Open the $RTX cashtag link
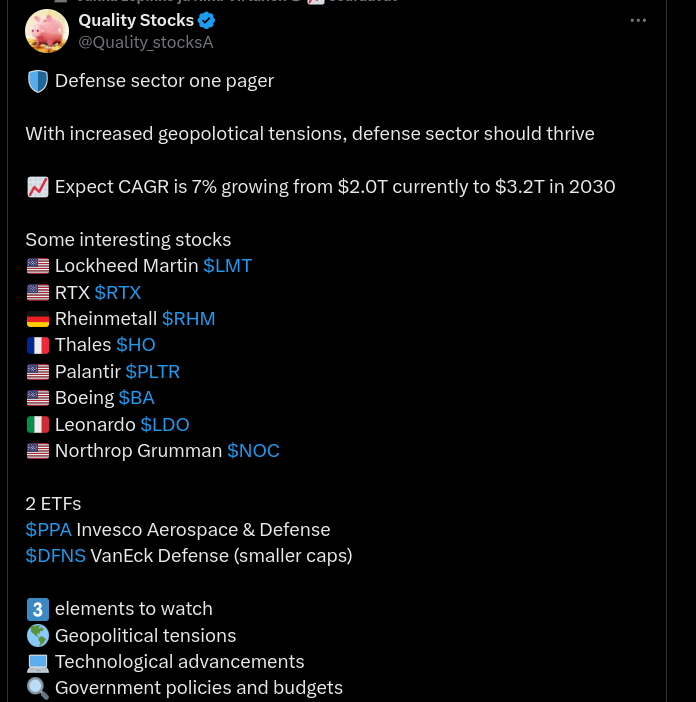696x702 pixels. (118, 292)
